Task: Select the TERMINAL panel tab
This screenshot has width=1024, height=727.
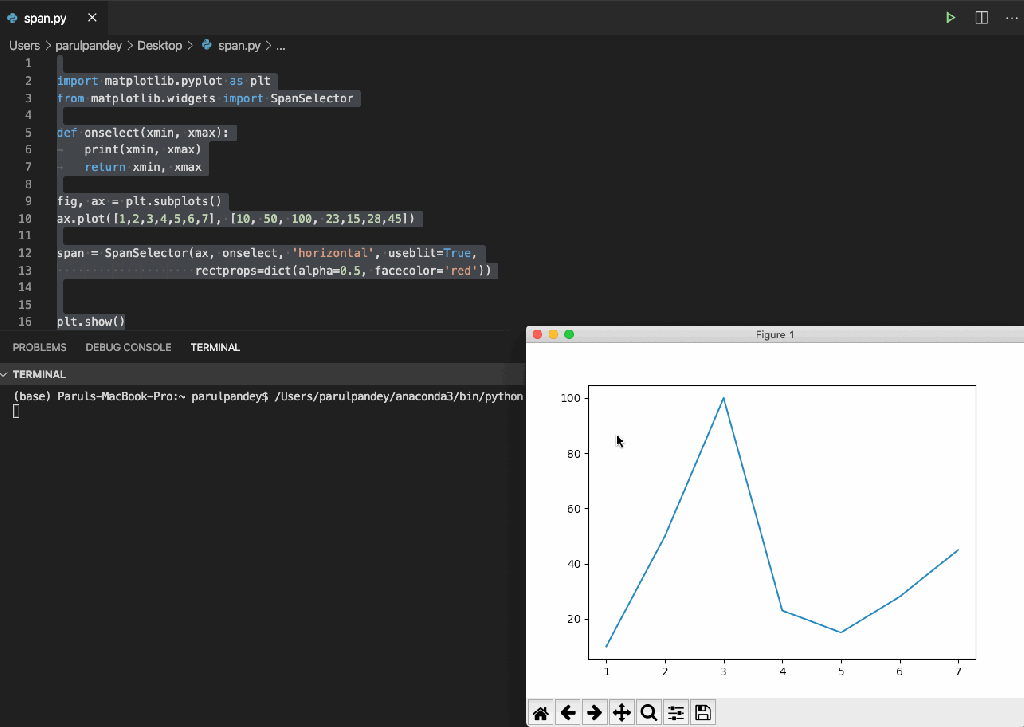Action: (215, 347)
